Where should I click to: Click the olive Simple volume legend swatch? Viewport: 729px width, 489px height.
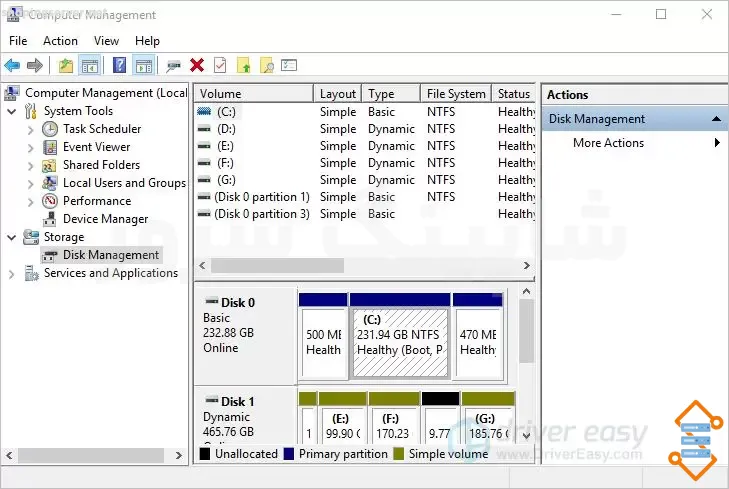pos(398,454)
